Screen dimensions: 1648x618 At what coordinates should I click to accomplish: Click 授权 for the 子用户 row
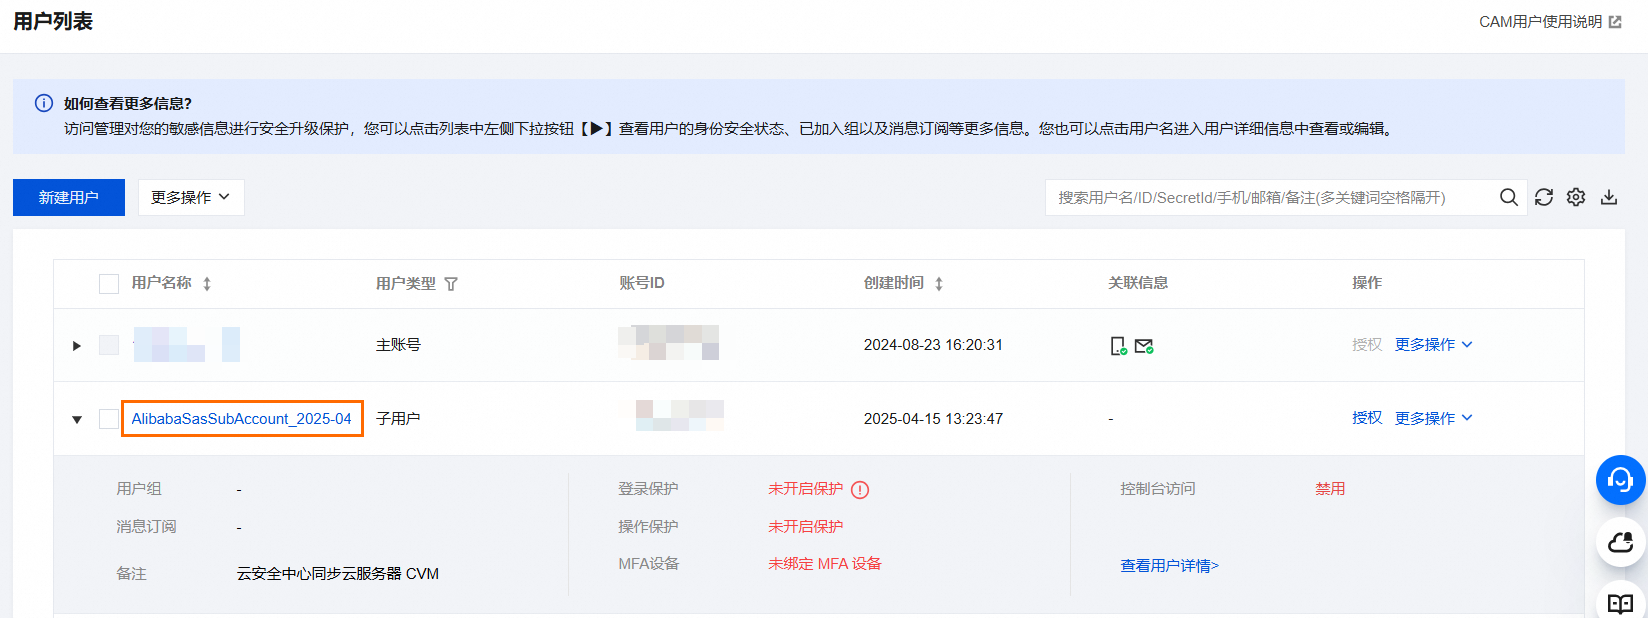[x=1367, y=418]
